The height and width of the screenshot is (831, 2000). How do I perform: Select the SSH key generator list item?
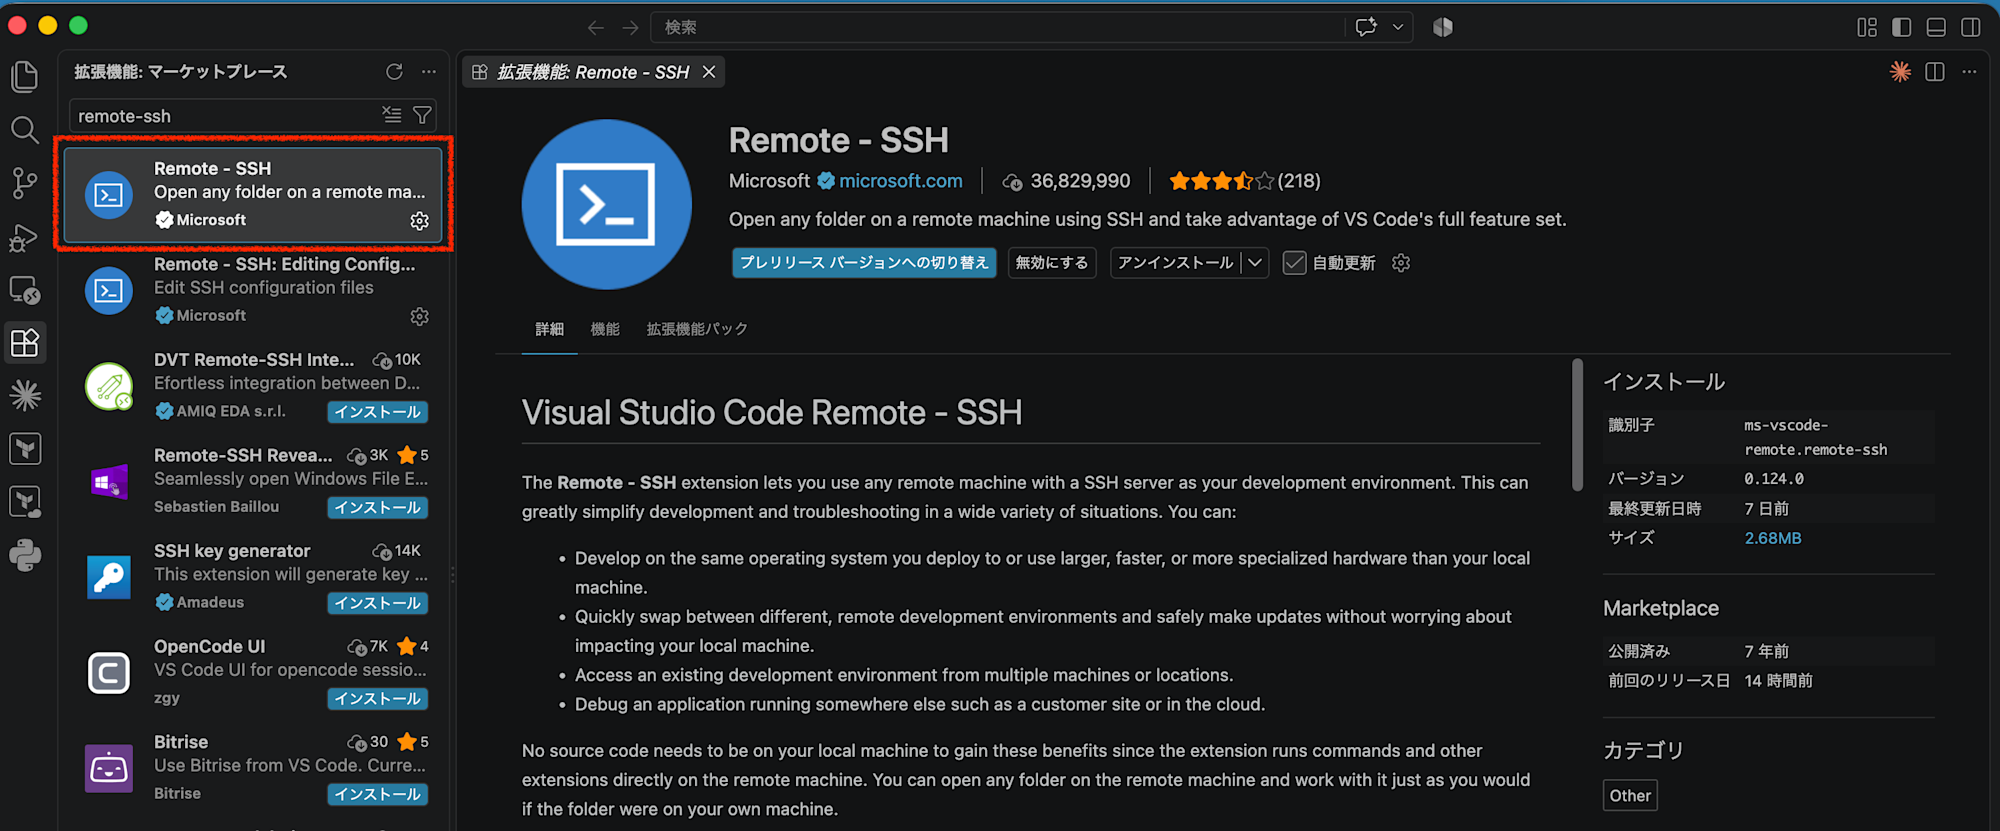point(253,577)
